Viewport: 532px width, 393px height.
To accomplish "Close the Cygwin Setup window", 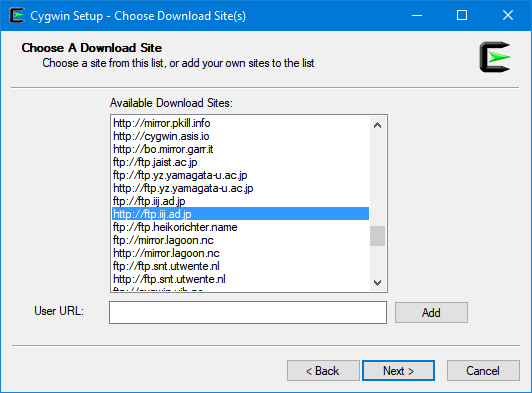I will click(x=508, y=15).
